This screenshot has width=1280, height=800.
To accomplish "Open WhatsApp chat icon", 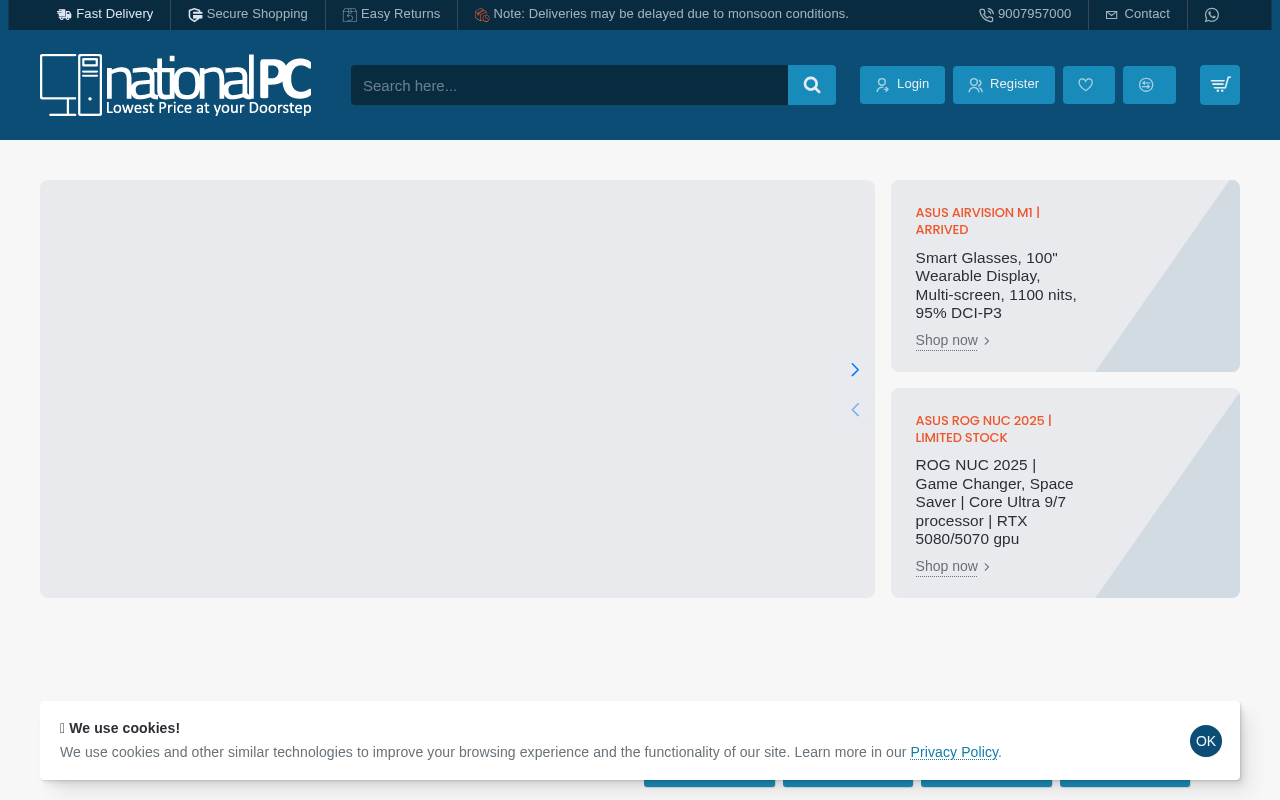I will [x=1212, y=14].
